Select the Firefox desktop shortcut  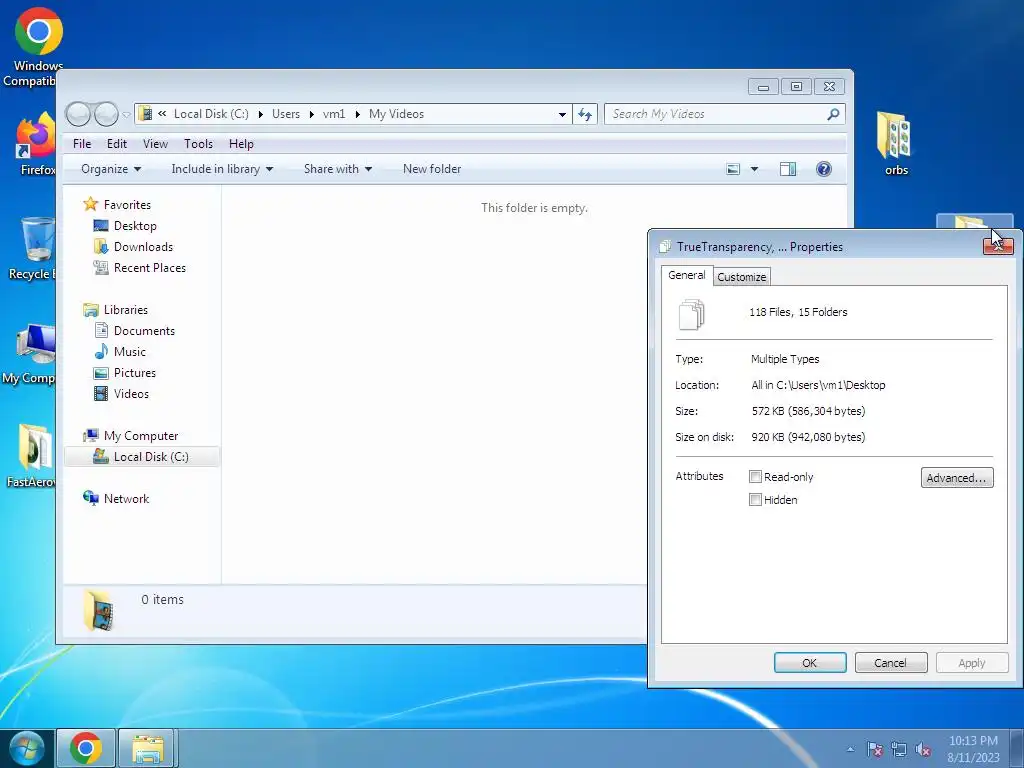[x=36, y=144]
